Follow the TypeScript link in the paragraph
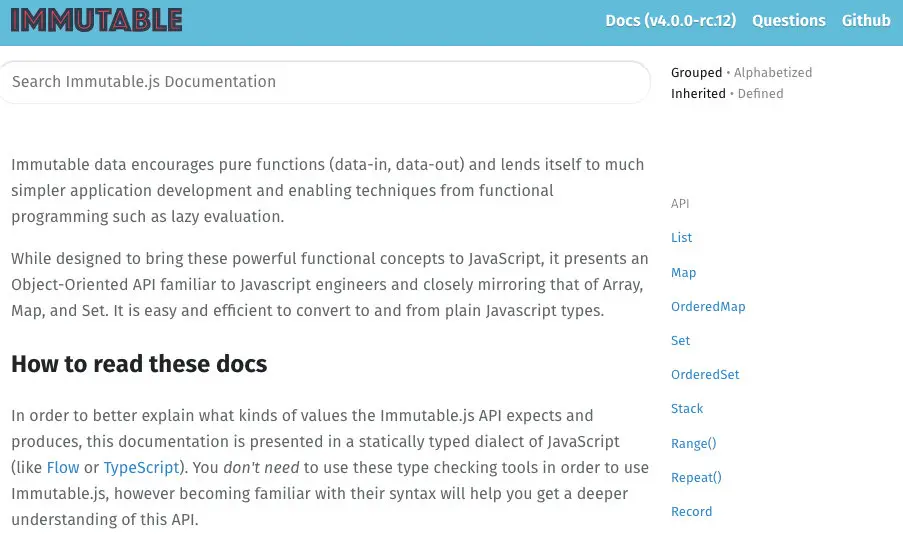The width and height of the screenshot is (903, 539). [141, 468]
